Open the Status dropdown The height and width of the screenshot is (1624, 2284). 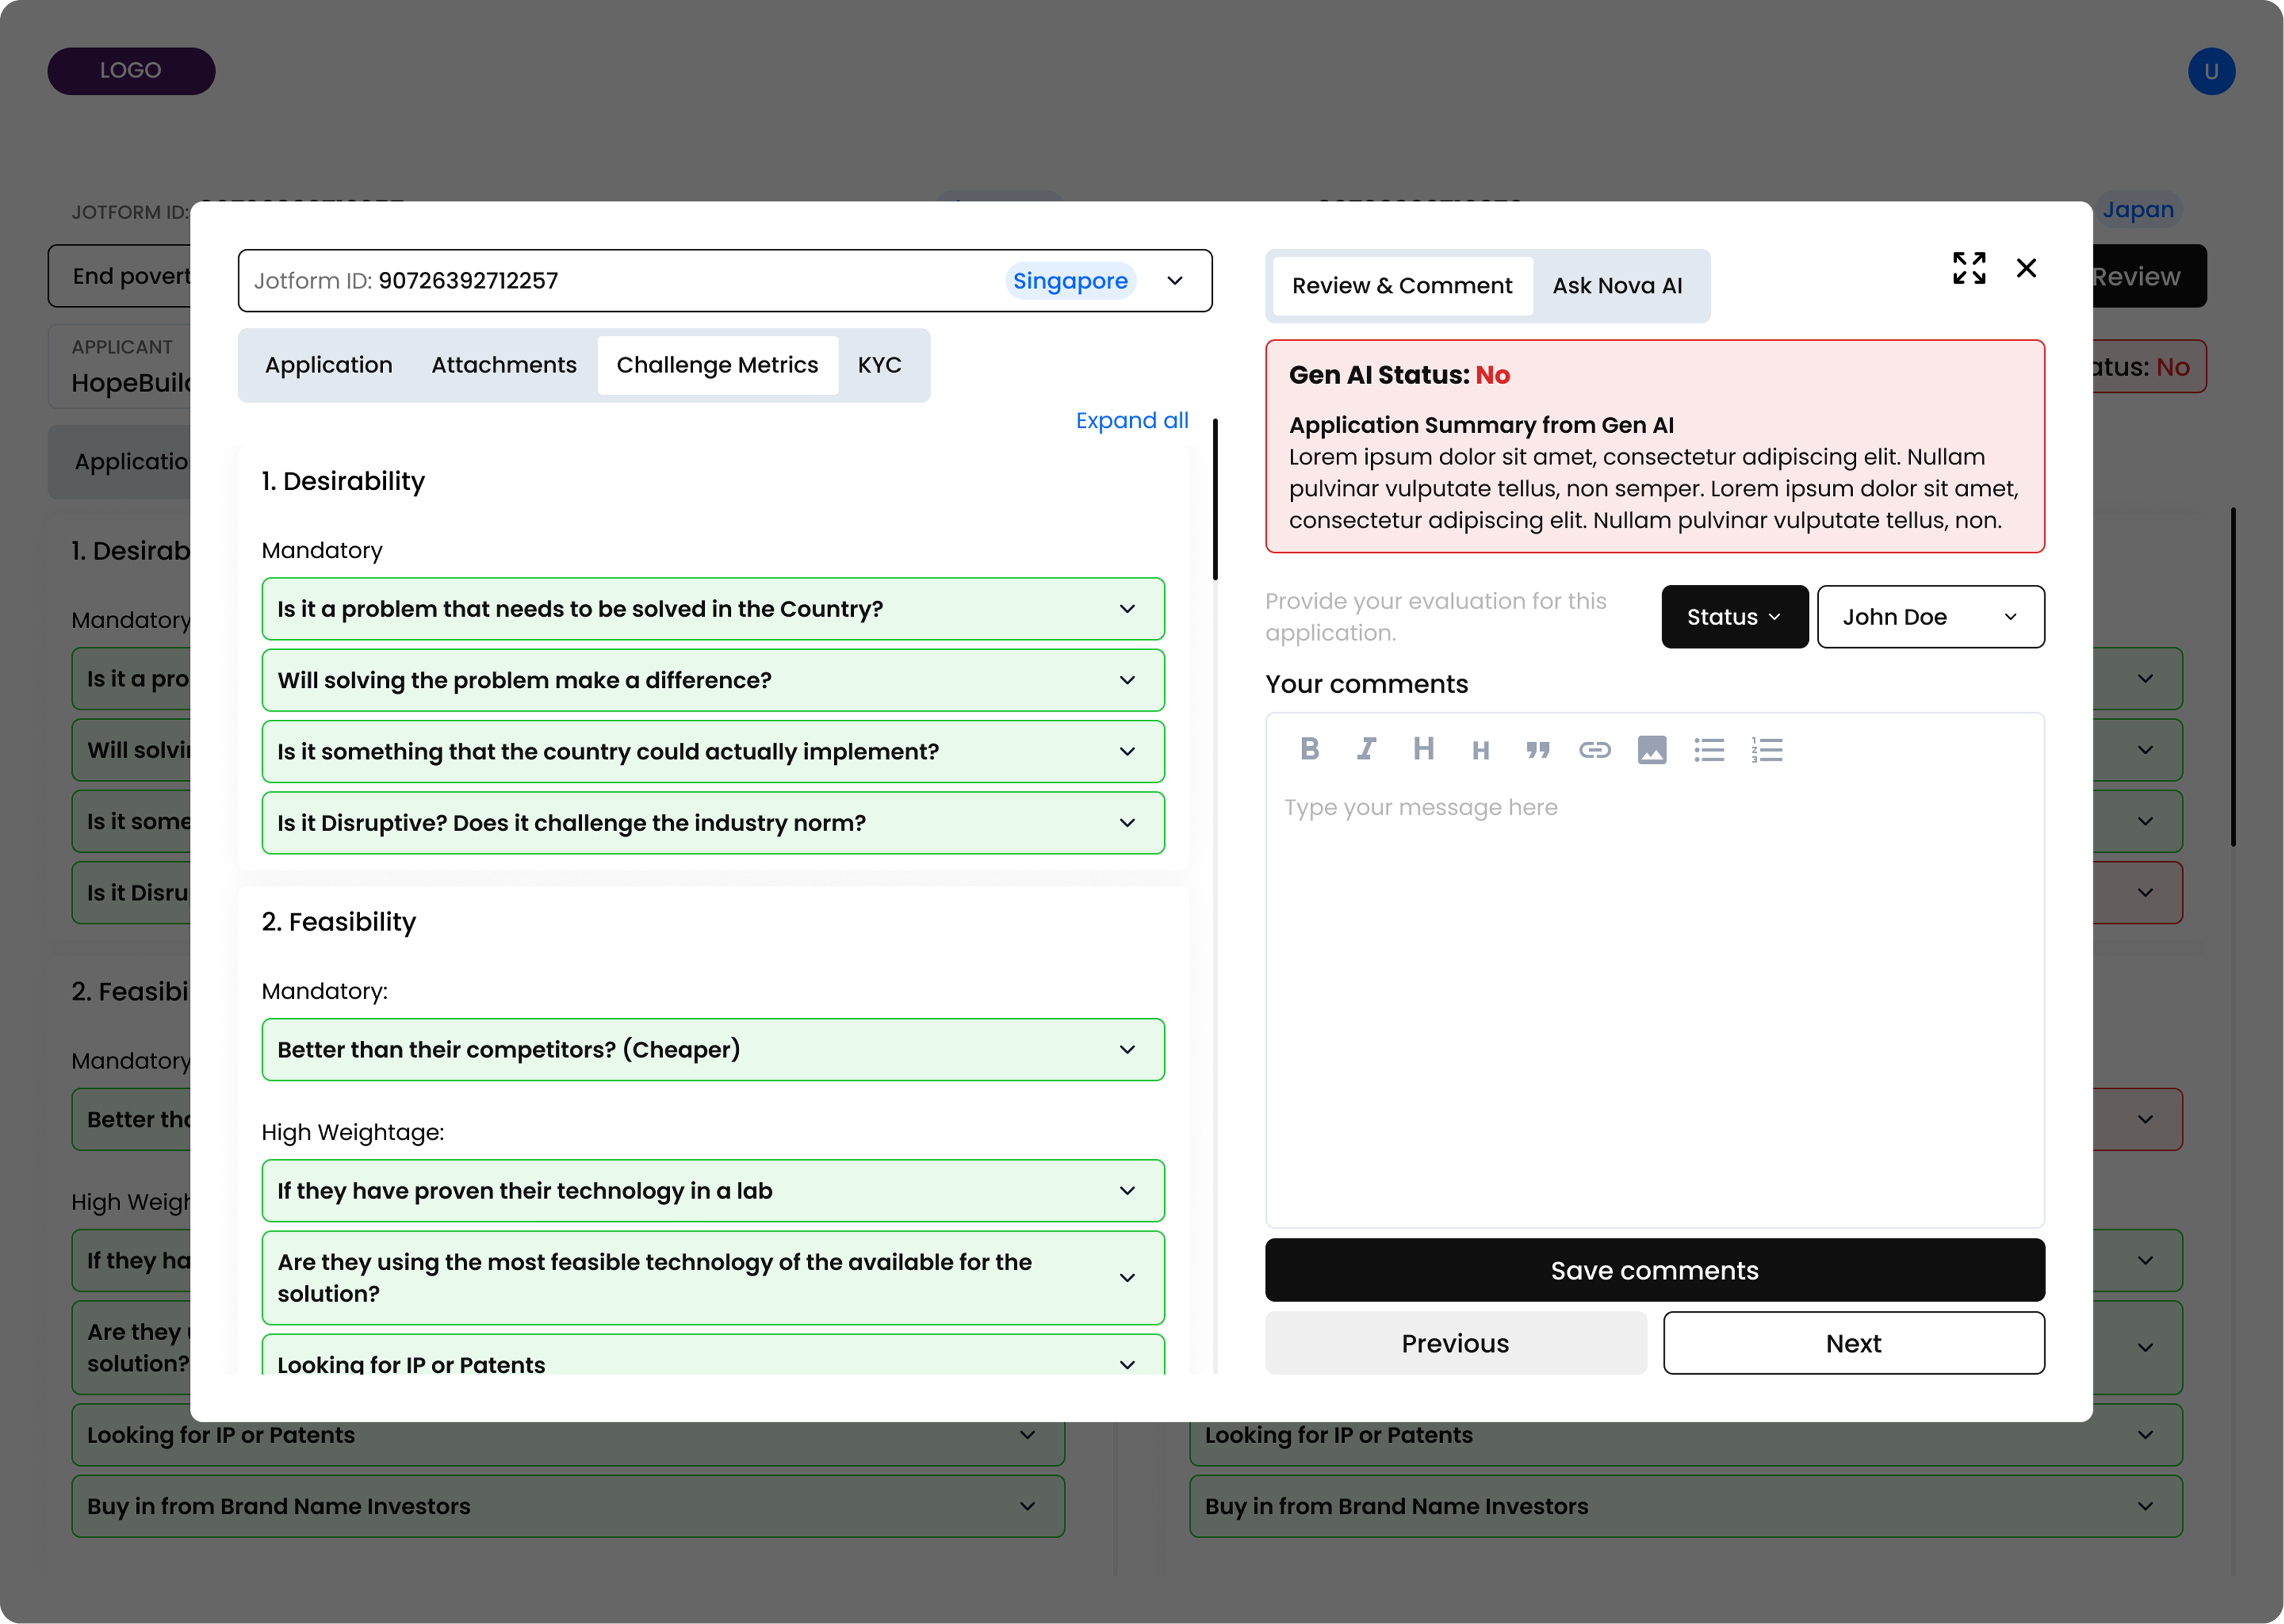click(1735, 617)
